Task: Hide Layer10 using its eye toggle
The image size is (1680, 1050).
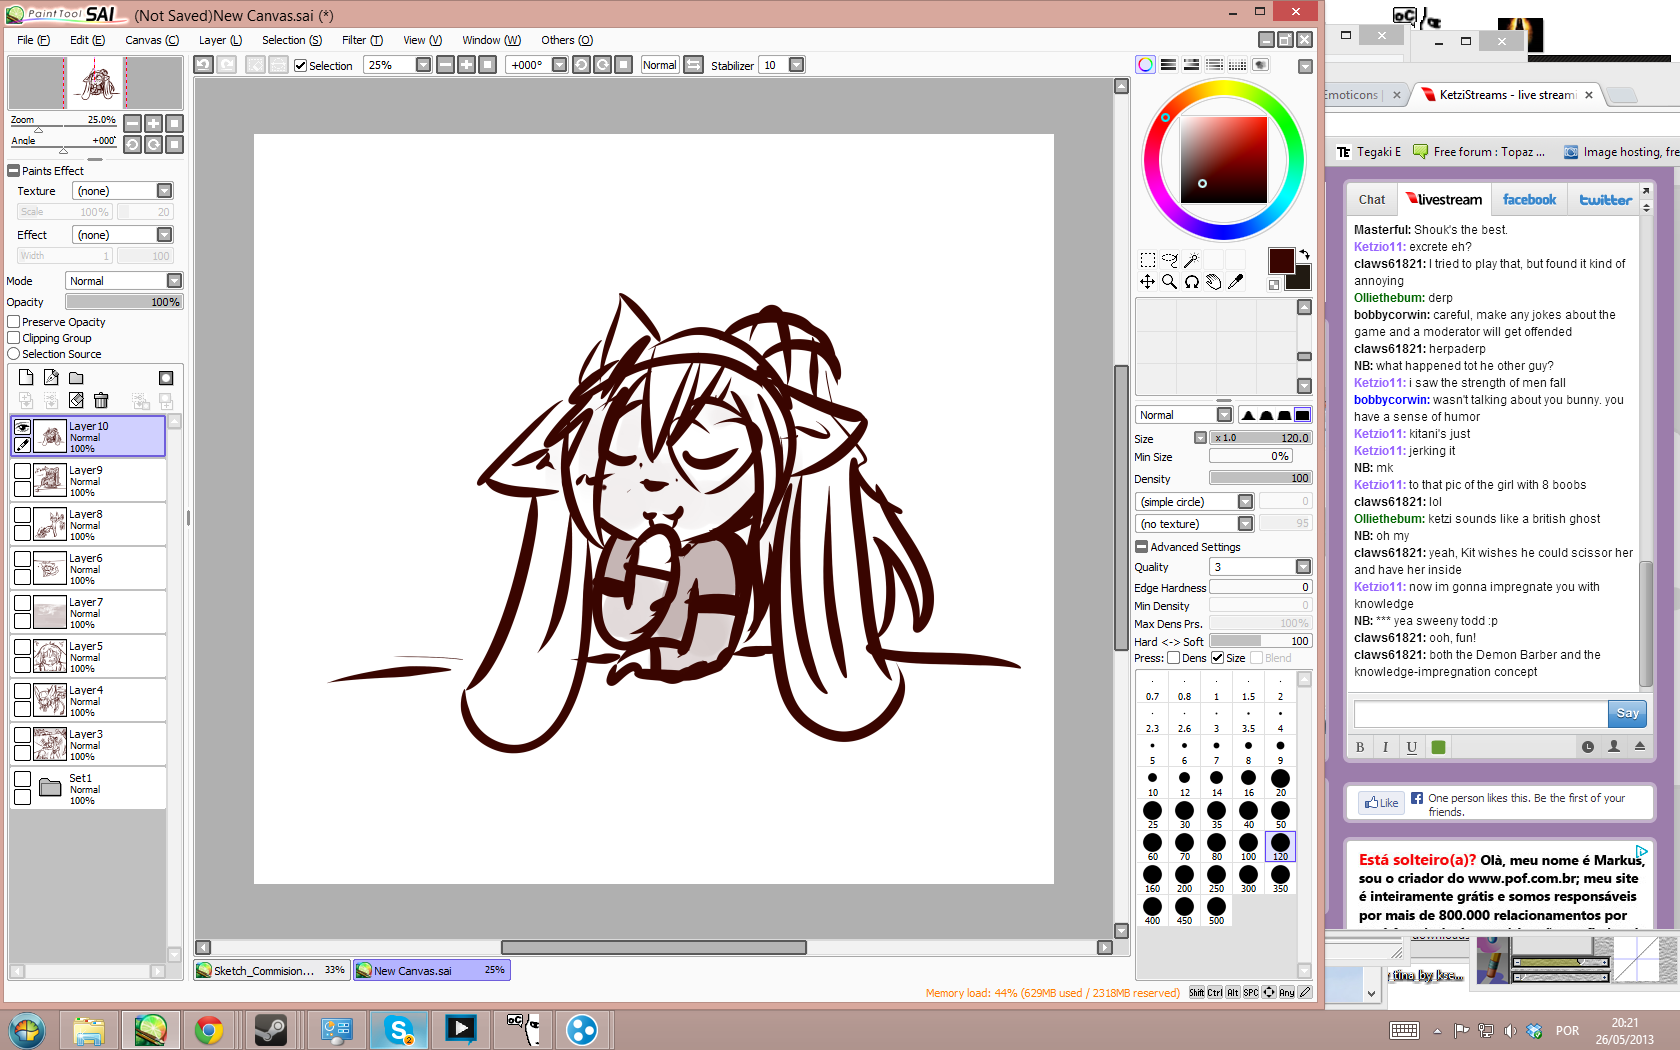Action: coord(22,427)
